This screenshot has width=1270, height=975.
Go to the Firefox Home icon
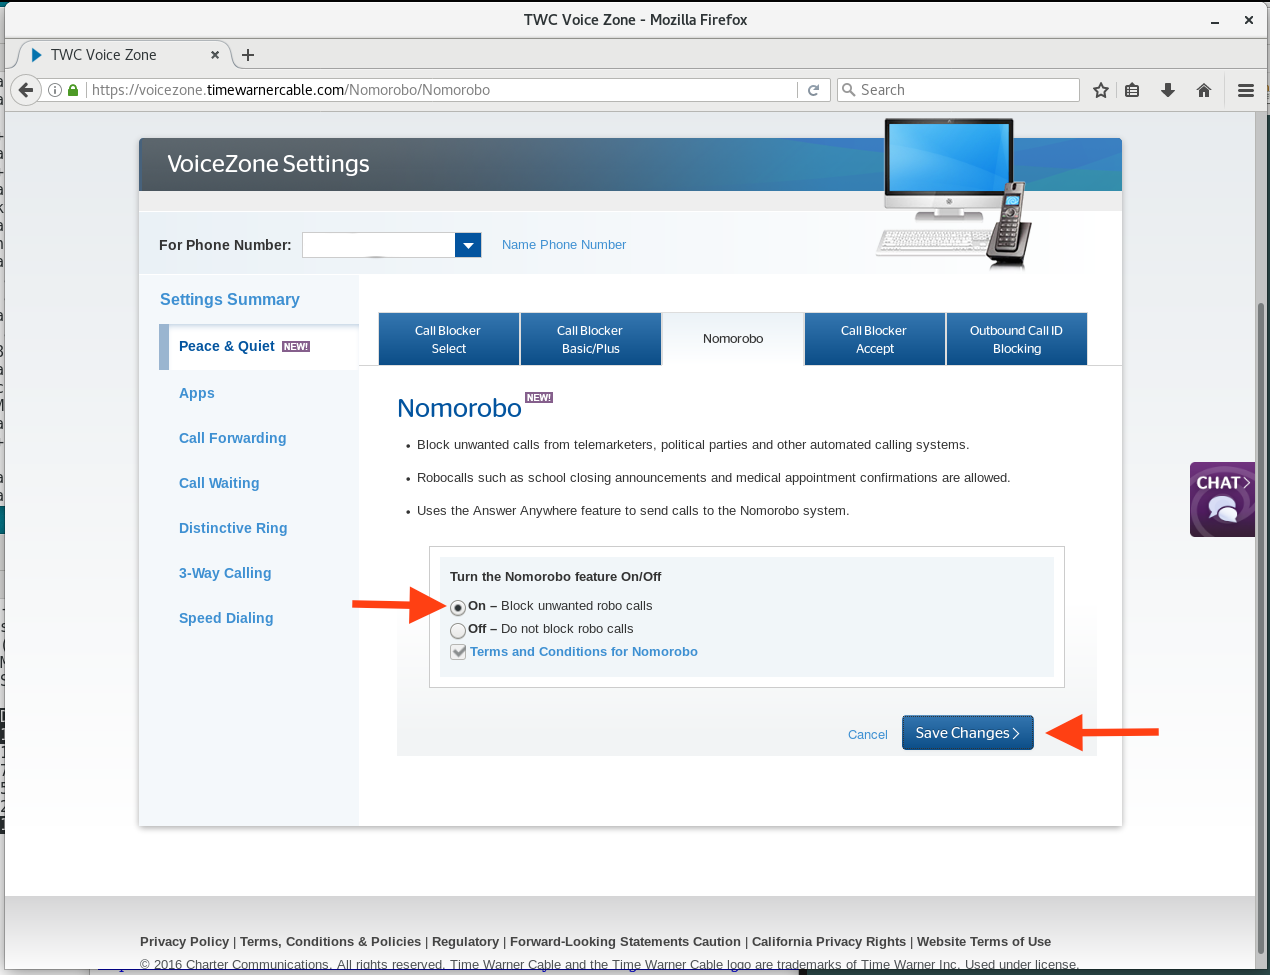(1204, 90)
